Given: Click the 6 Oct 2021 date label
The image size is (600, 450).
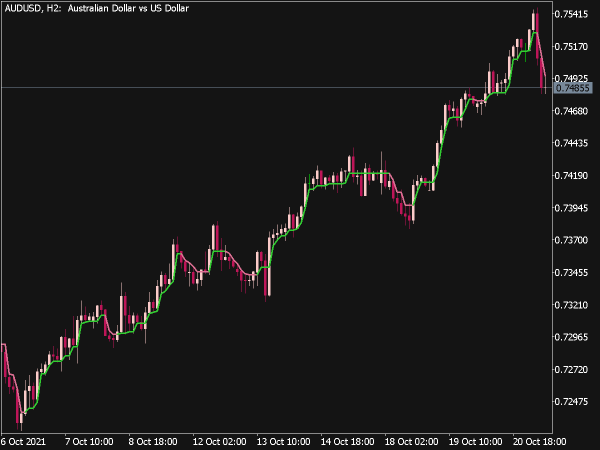Looking at the screenshot, I should 23,441.
